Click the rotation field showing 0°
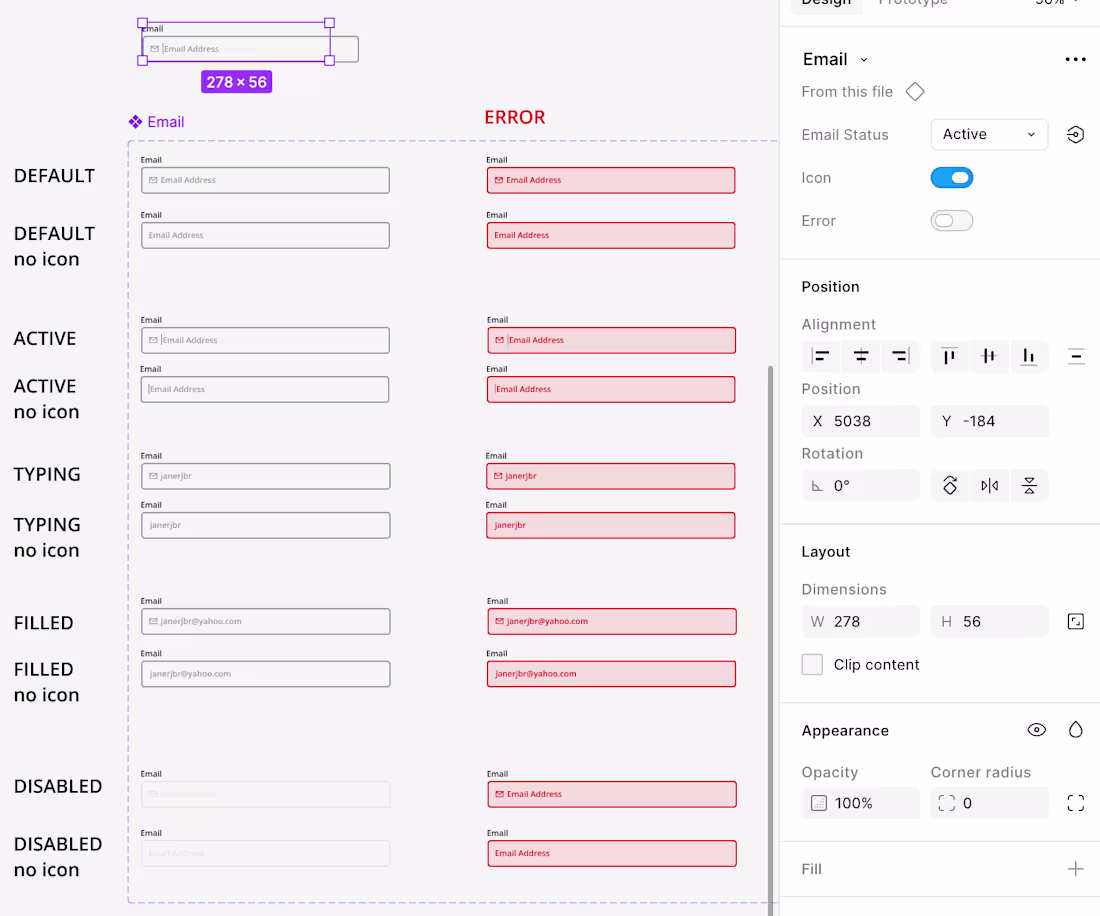Screen dimensions: 1100x916 [x=861, y=485]
